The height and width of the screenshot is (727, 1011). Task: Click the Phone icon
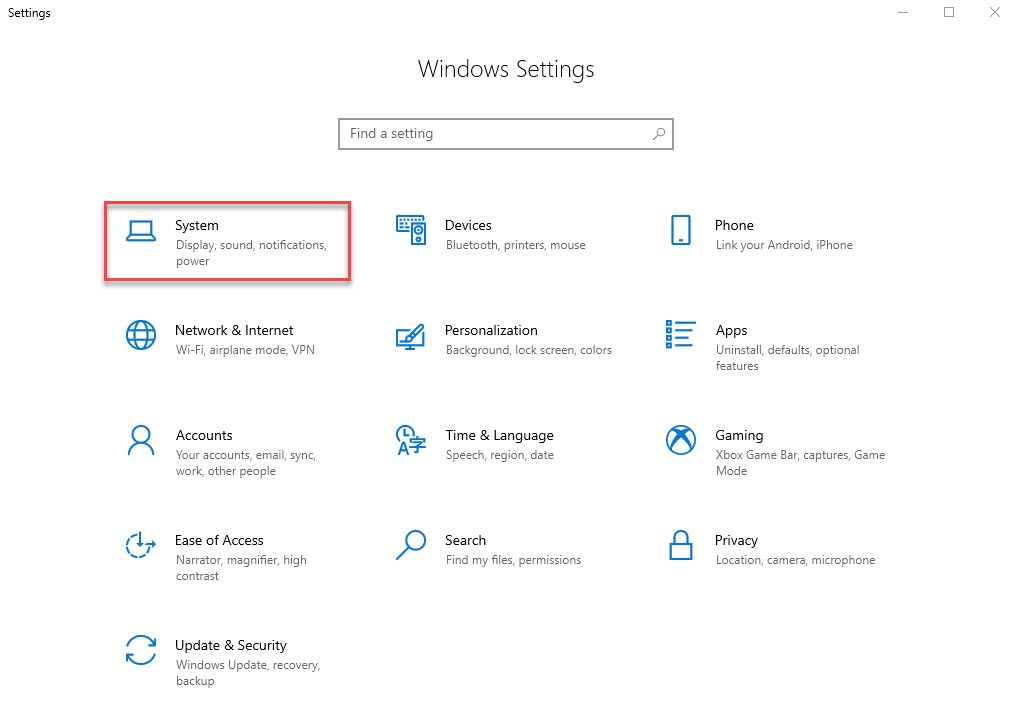point(680,231)
